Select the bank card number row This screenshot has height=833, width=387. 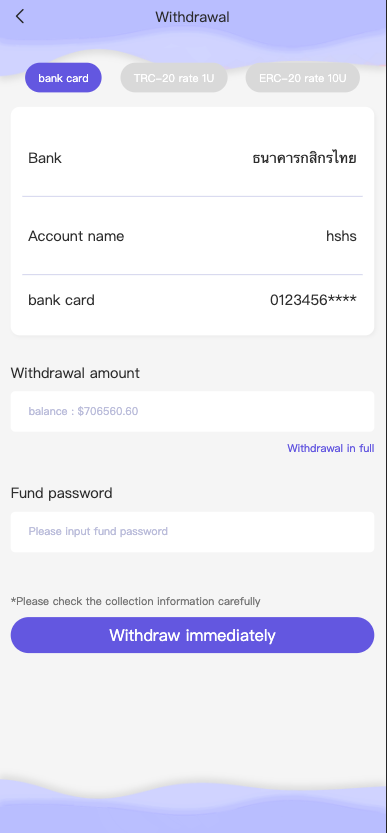coord(192,300)
